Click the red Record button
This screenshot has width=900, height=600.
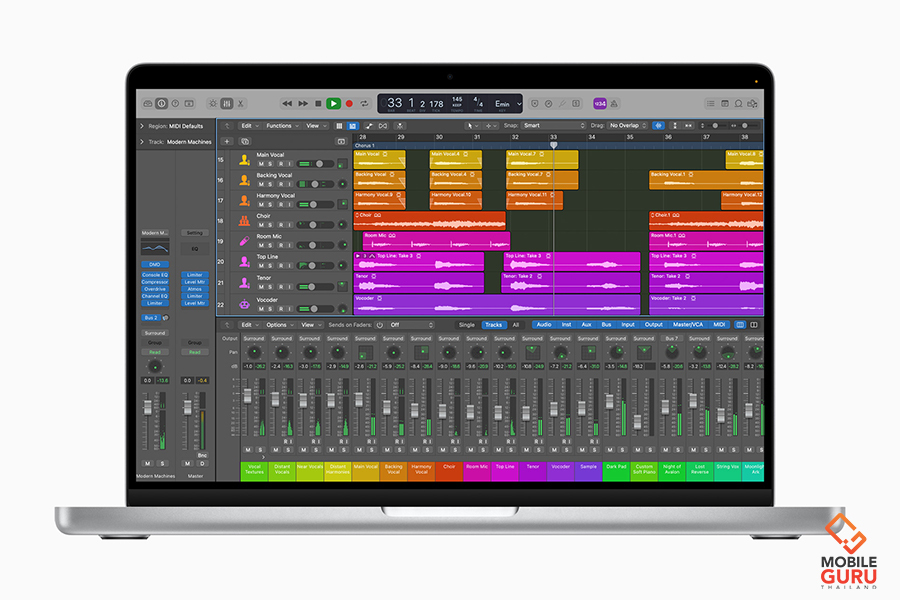(349, 104)
